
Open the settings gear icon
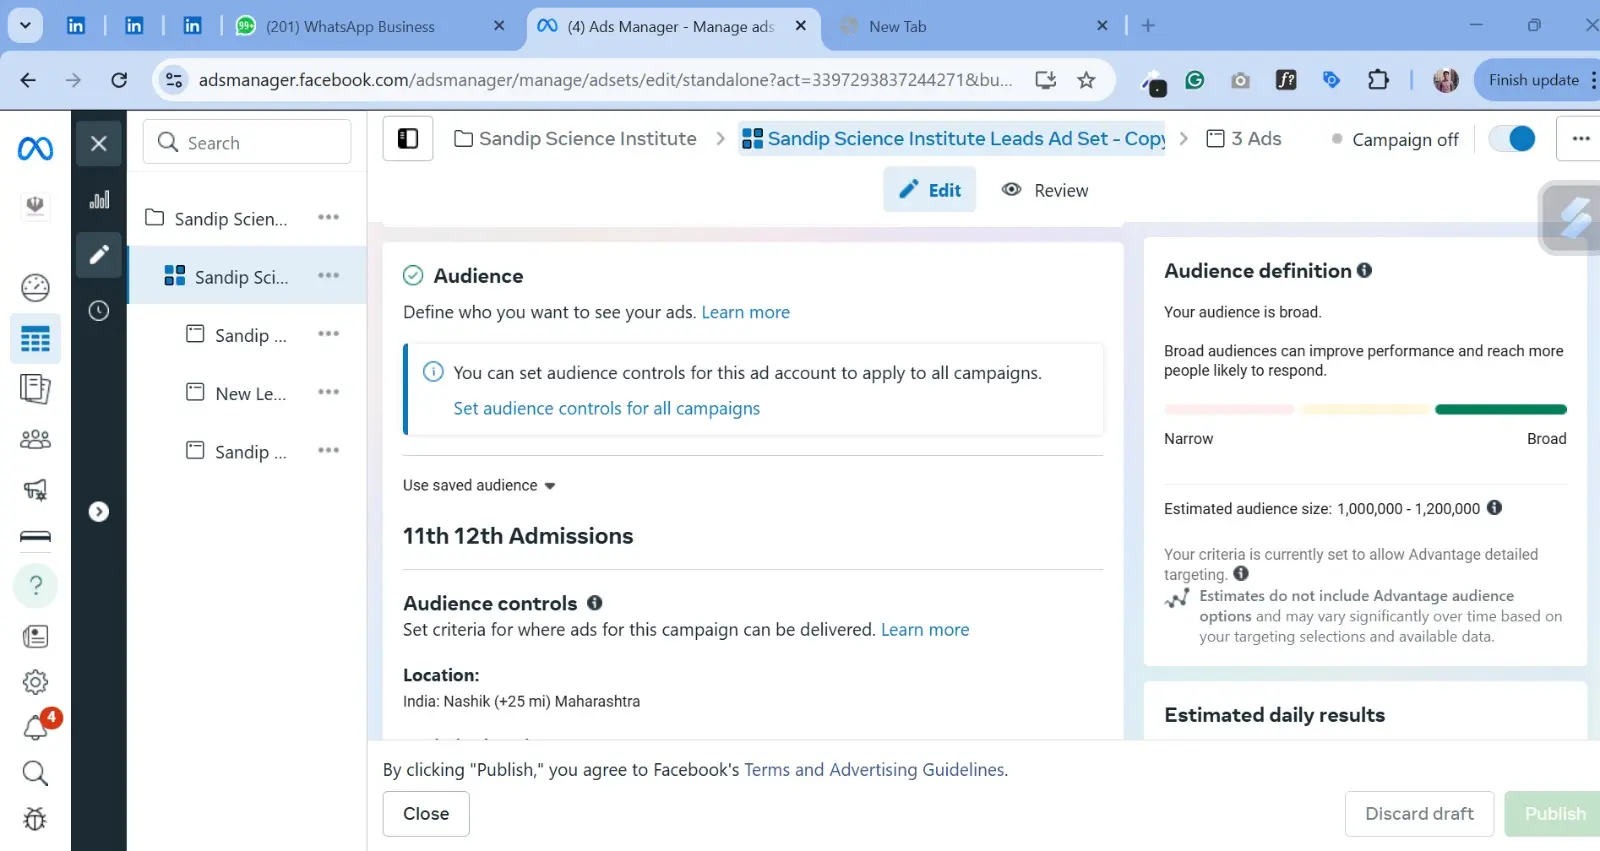[x=35, y=682]
